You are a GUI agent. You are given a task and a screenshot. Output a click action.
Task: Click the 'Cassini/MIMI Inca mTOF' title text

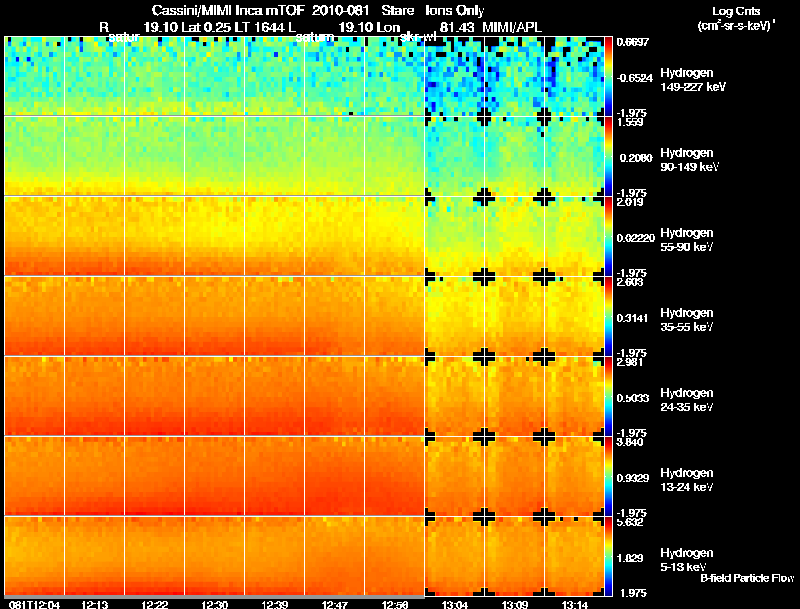point(228,10)
